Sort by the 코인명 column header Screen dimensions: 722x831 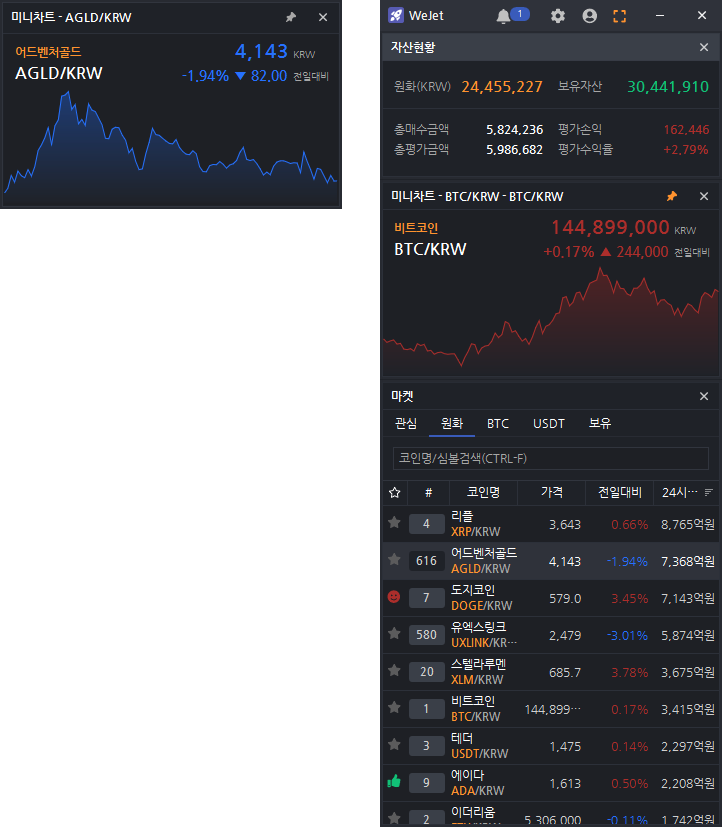[x=483, y=493]
